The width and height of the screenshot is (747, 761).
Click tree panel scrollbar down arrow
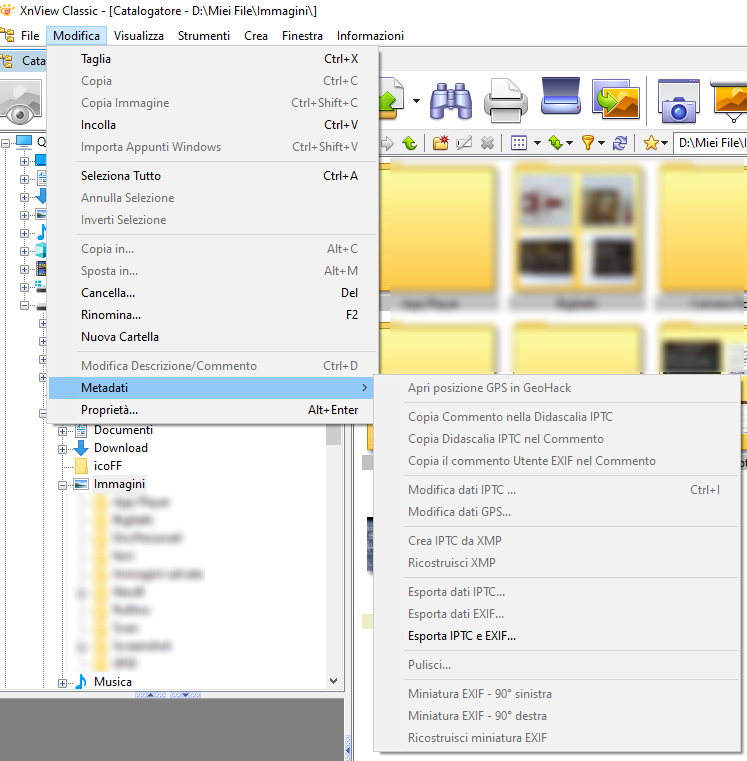coord(333,681)
